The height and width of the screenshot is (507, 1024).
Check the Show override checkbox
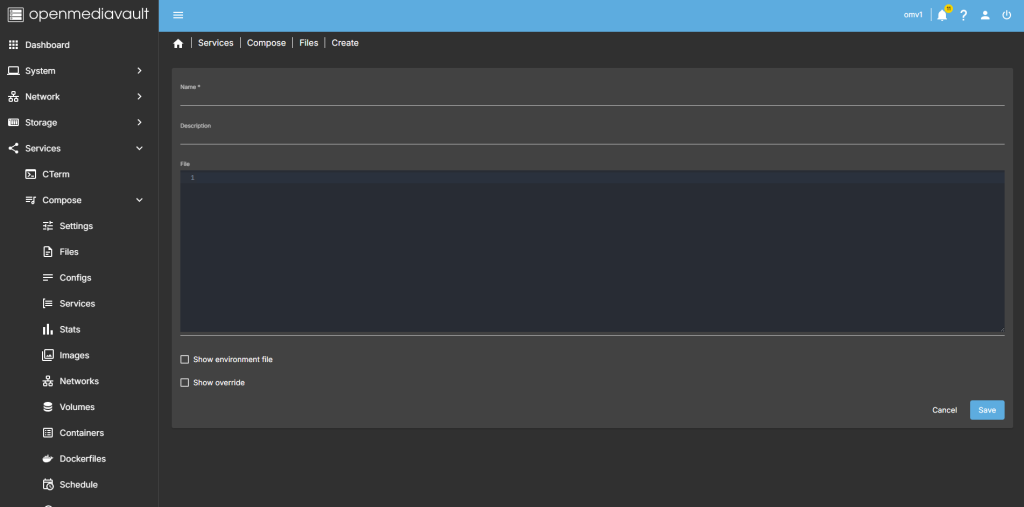click(x=184, y=382)
